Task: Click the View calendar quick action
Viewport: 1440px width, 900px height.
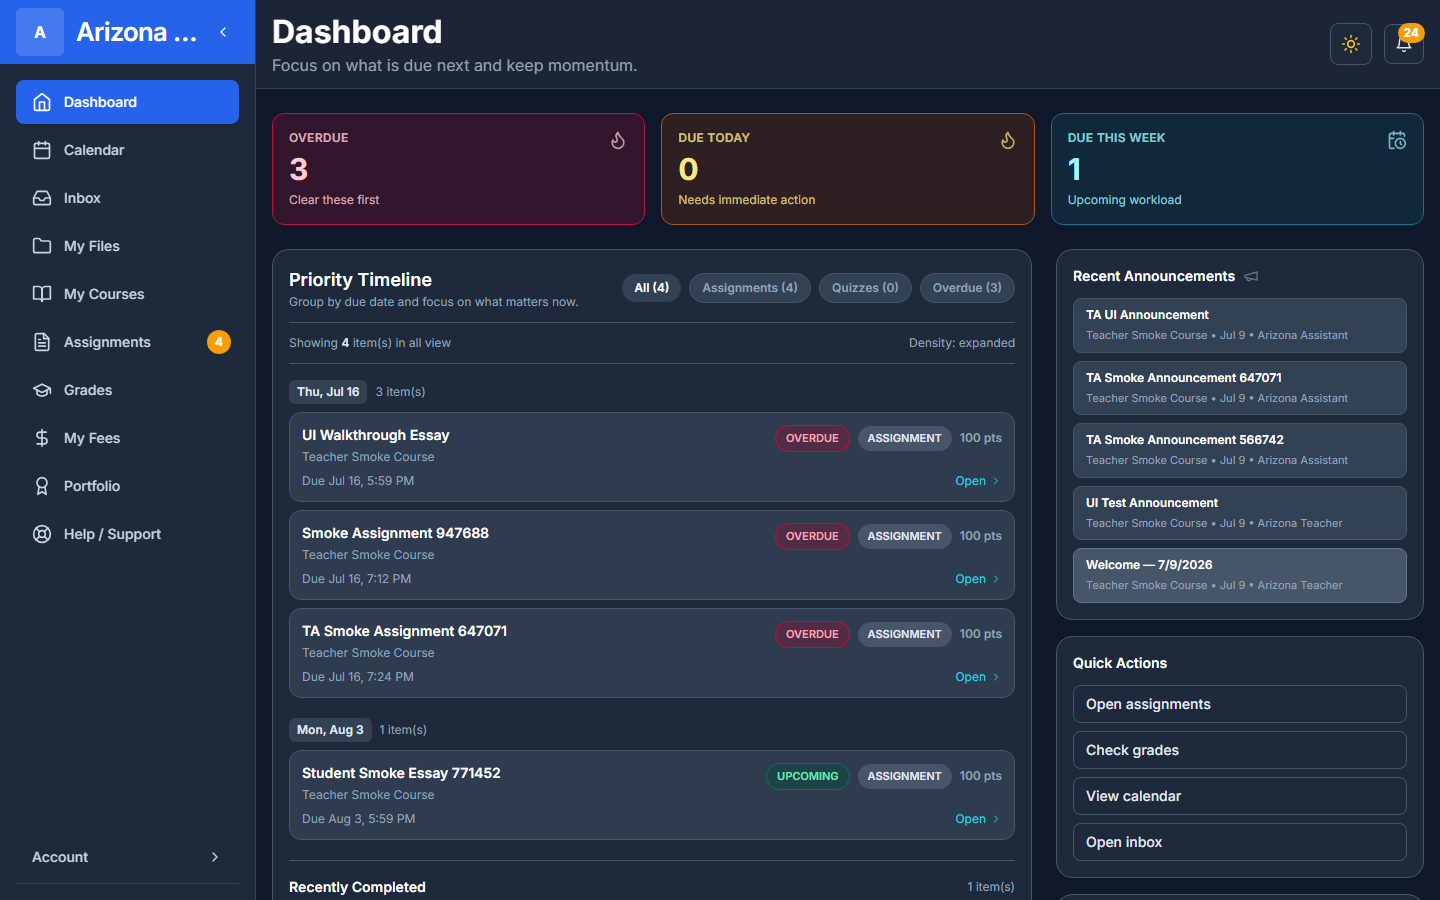Action: click(x=1240, y=796)
